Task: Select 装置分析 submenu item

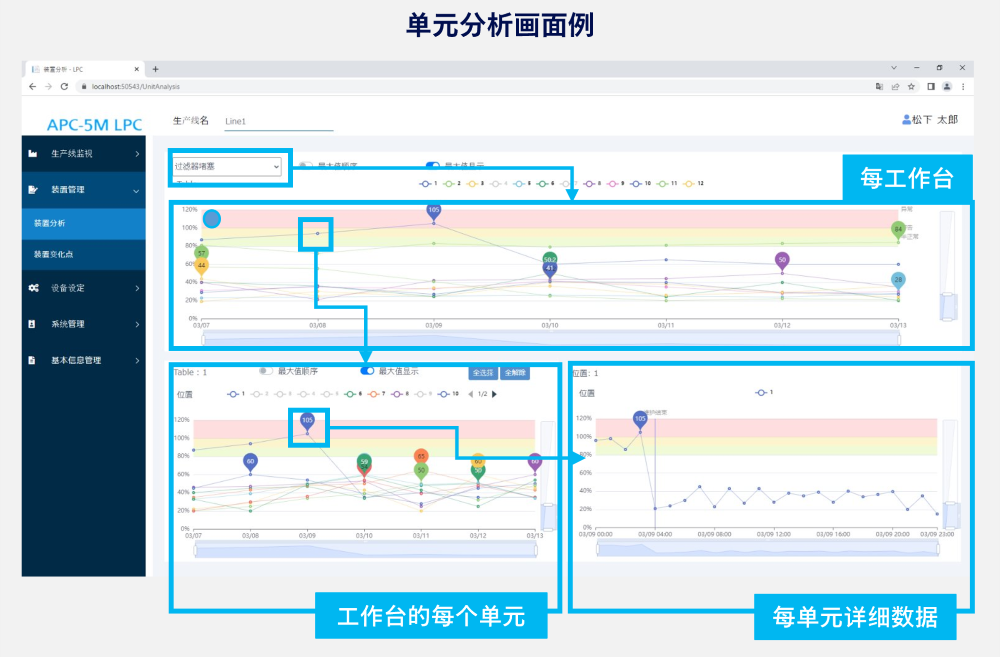Action: coord(50,223)
